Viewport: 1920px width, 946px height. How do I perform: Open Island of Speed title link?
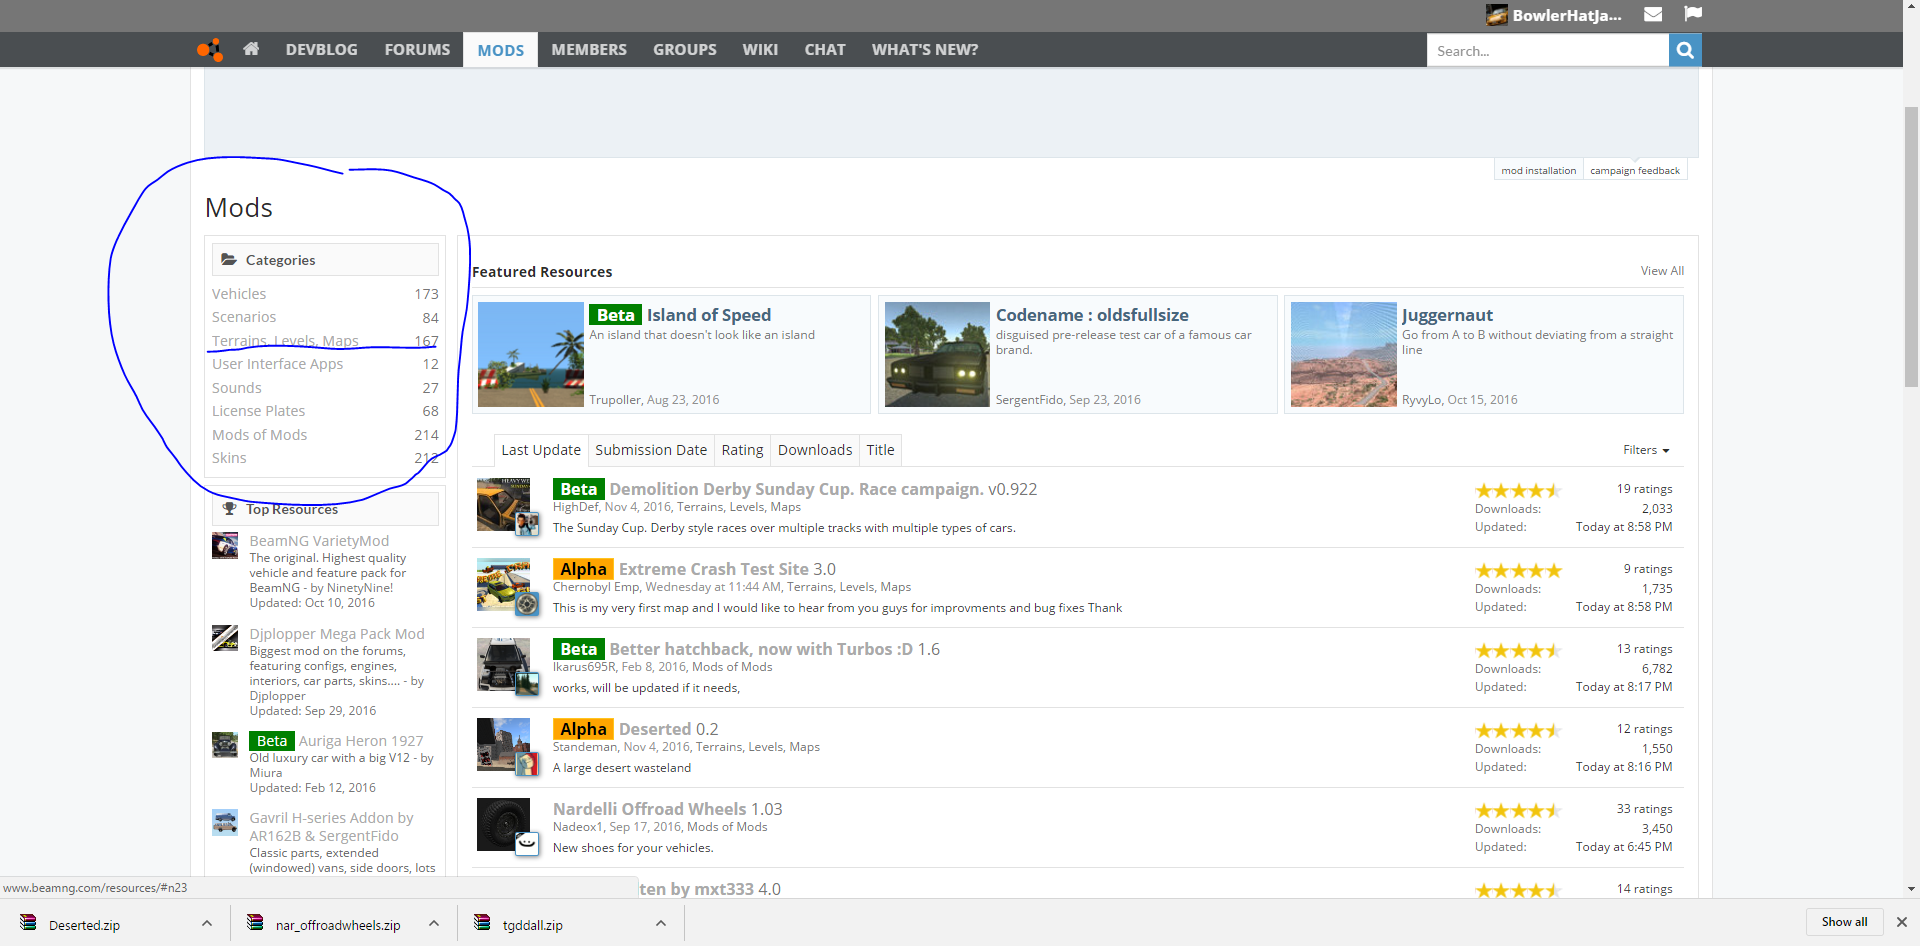(x=708, y=315)
